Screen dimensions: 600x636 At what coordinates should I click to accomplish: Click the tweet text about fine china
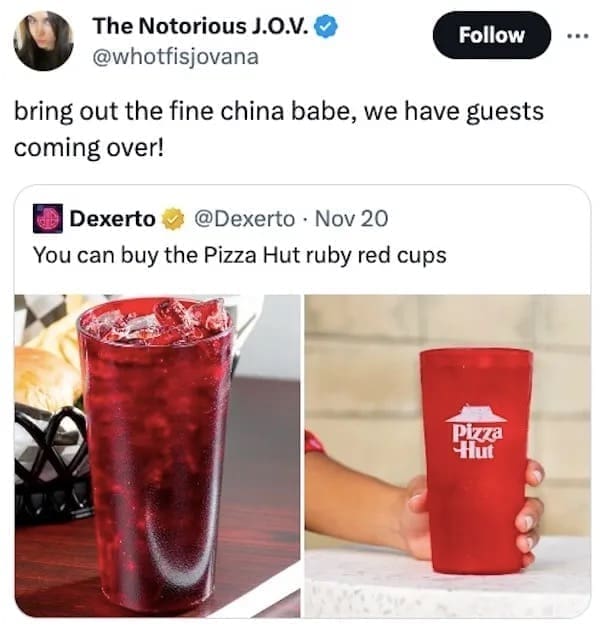[279, 129]
